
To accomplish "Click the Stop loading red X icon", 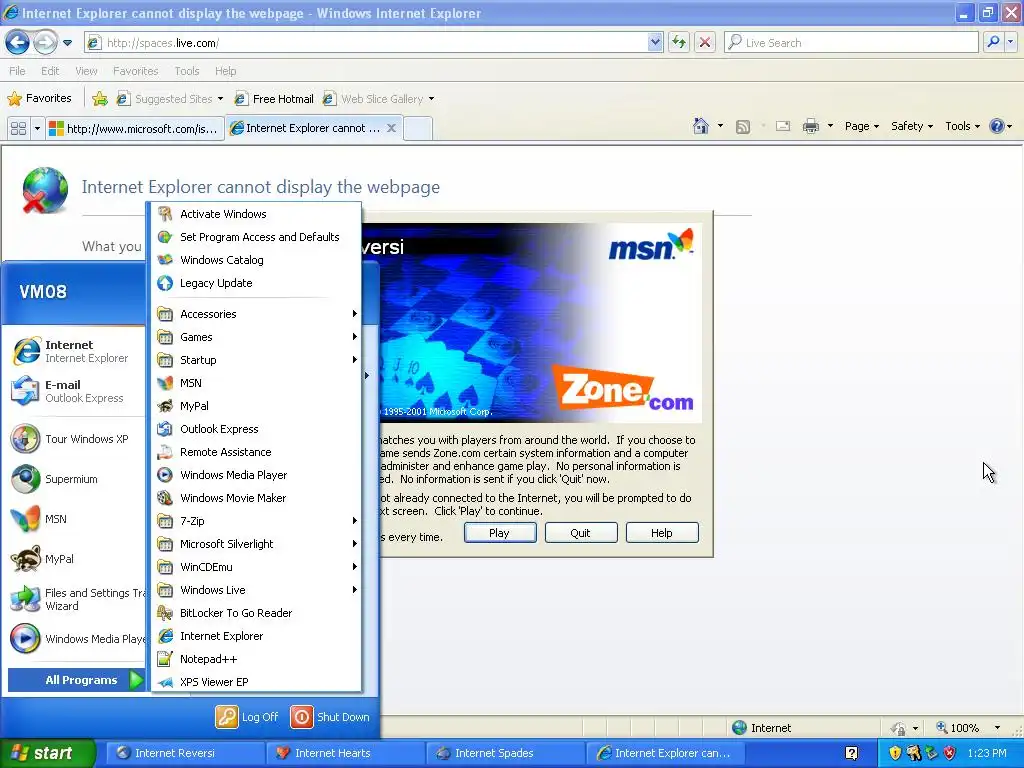I will click(x=705, y=42).
